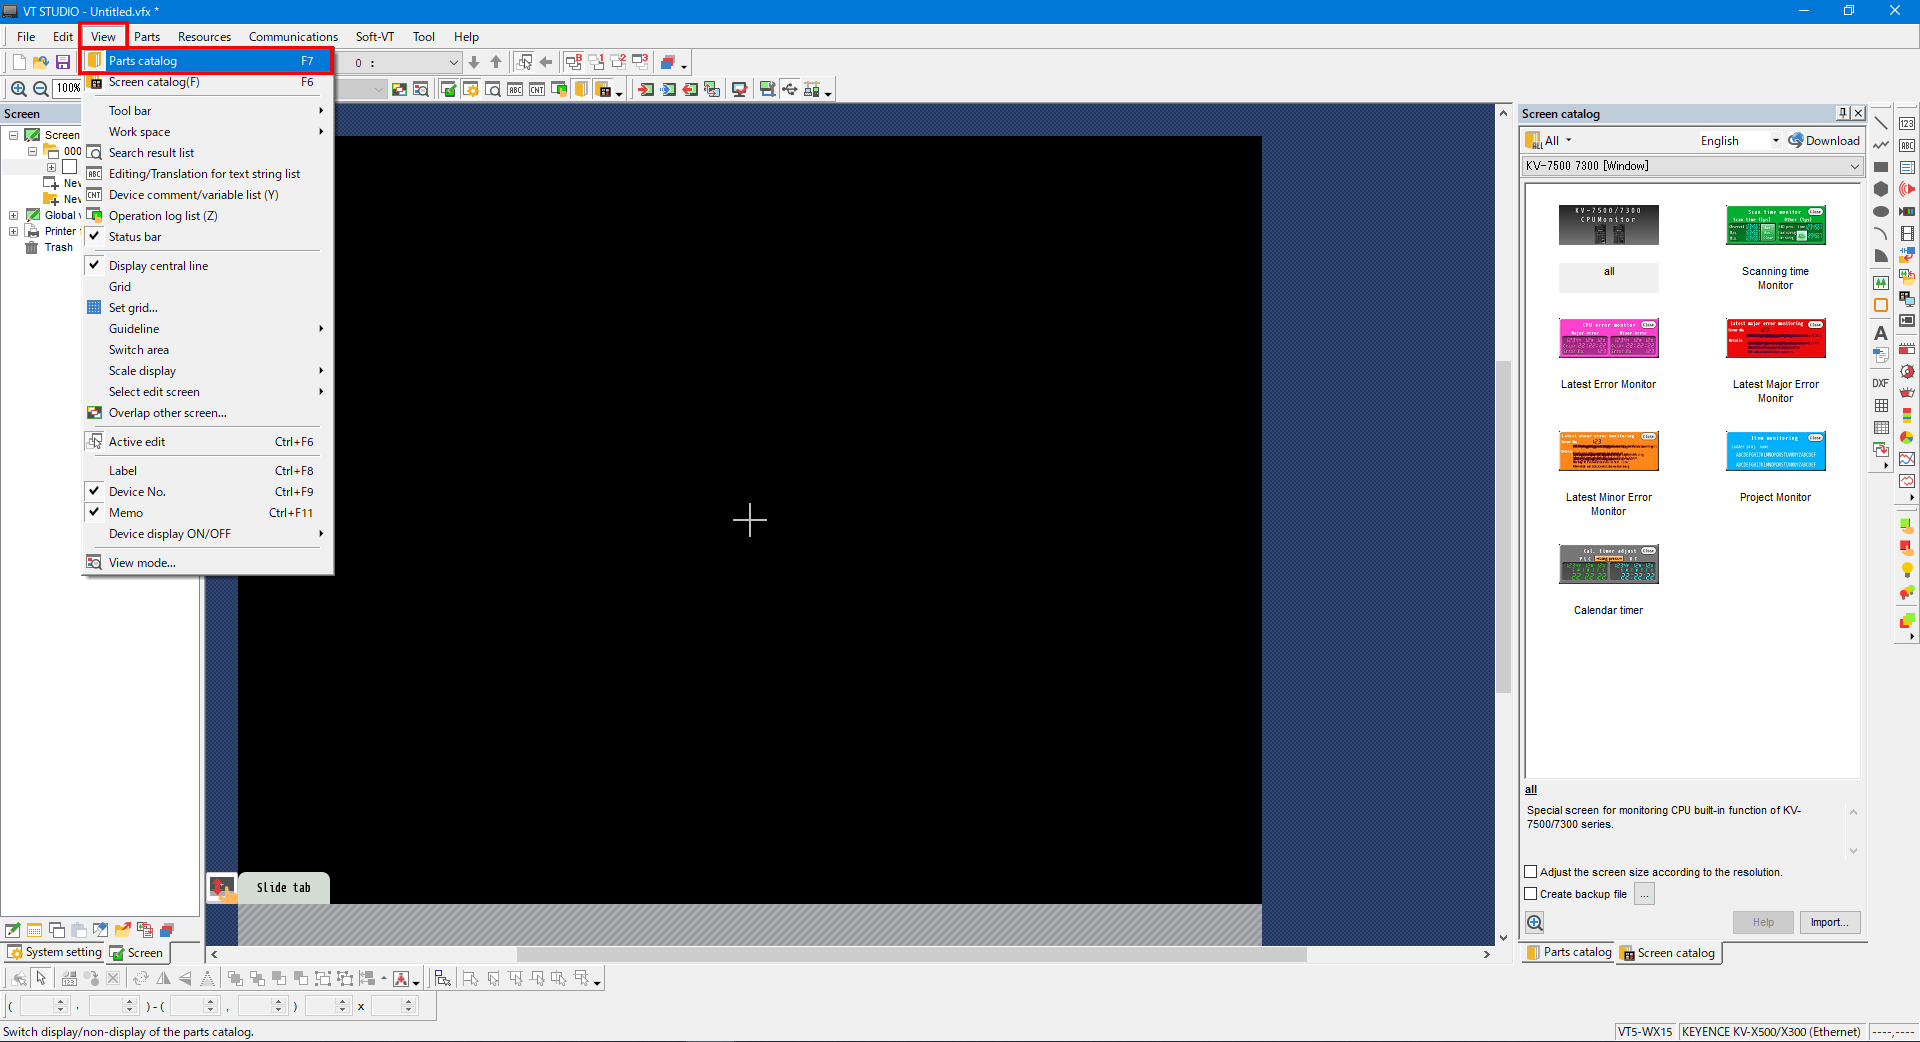Click the Import... button

[1829, 922]
